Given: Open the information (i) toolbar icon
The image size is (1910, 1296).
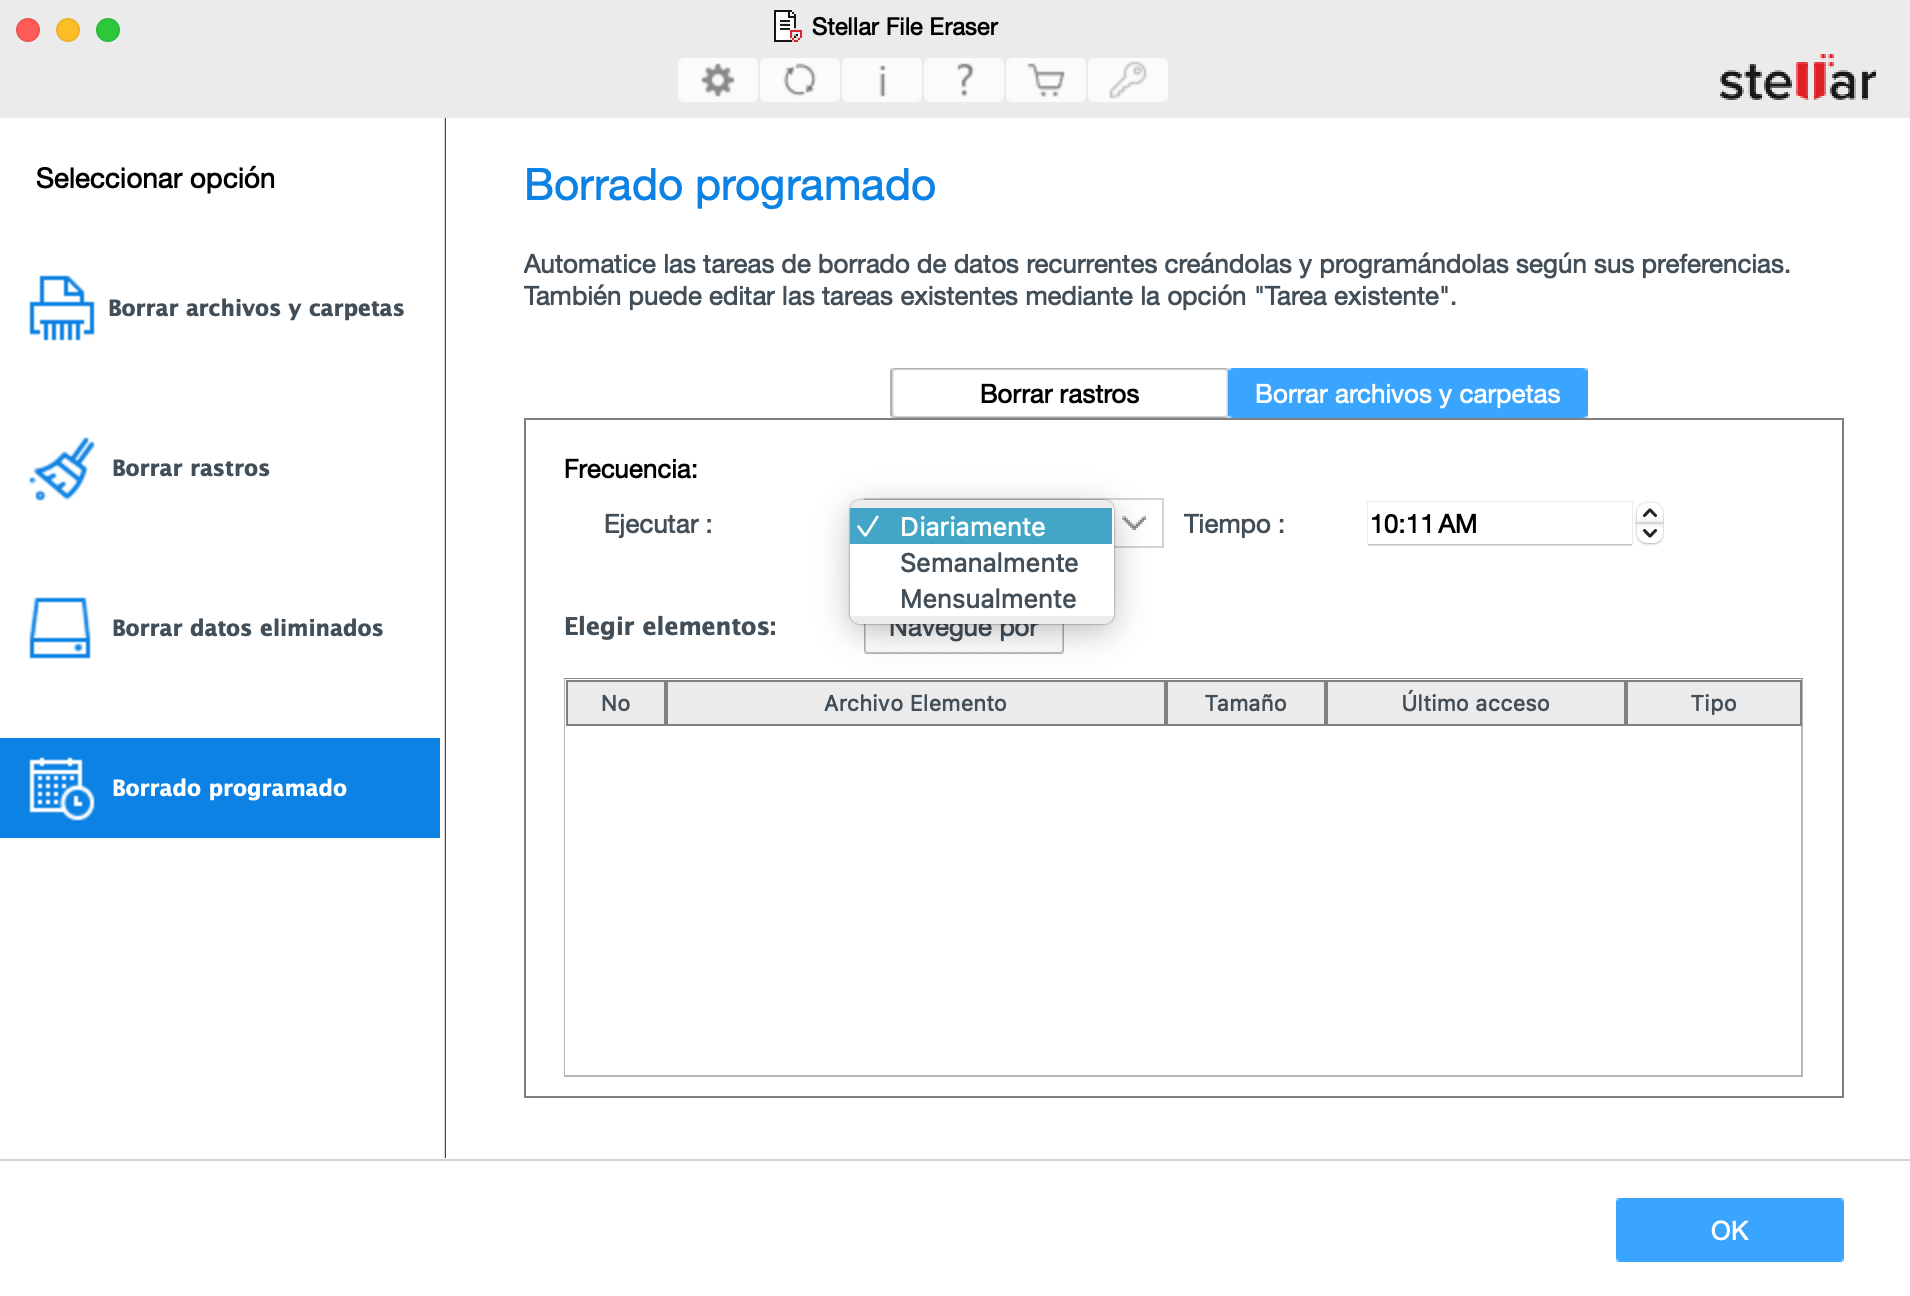Looking at the screenshot, I should pyautogui.click(x=881, y=80).
